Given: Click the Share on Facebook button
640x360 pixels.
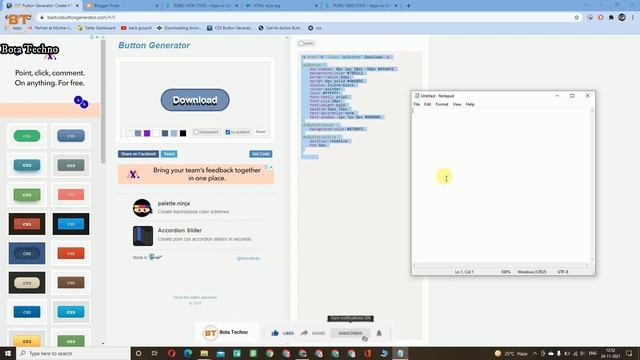Looking at the screenshot, I should [x=138, y=154].
